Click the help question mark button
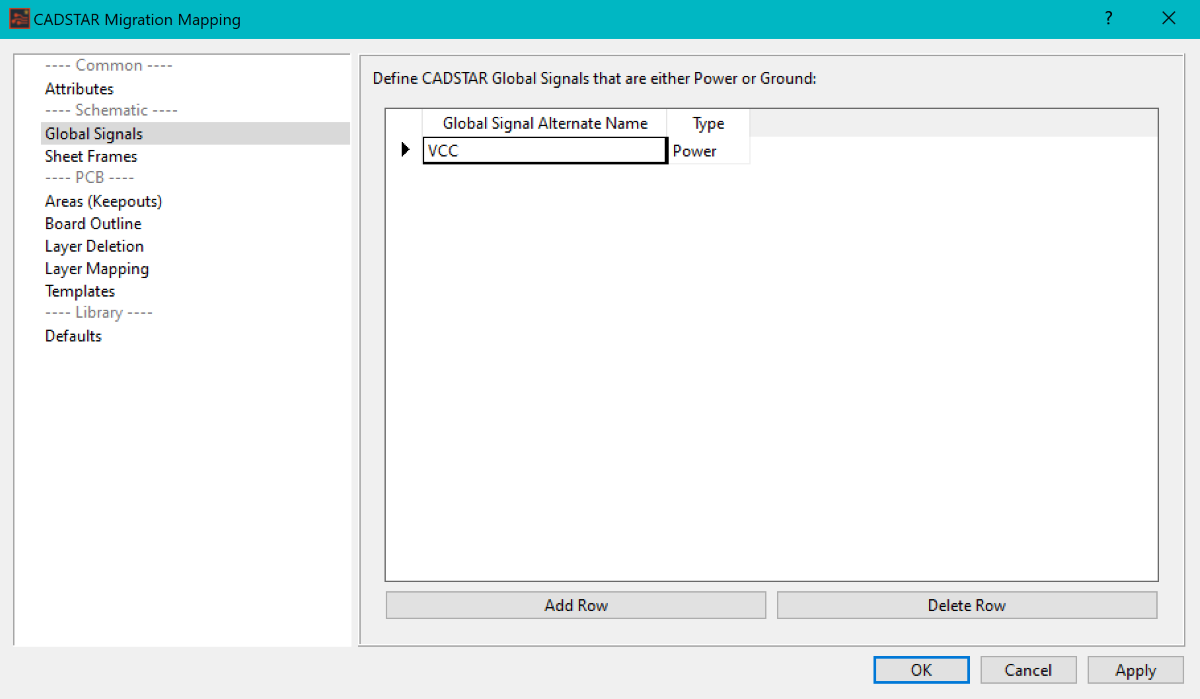 (1108, 19)
